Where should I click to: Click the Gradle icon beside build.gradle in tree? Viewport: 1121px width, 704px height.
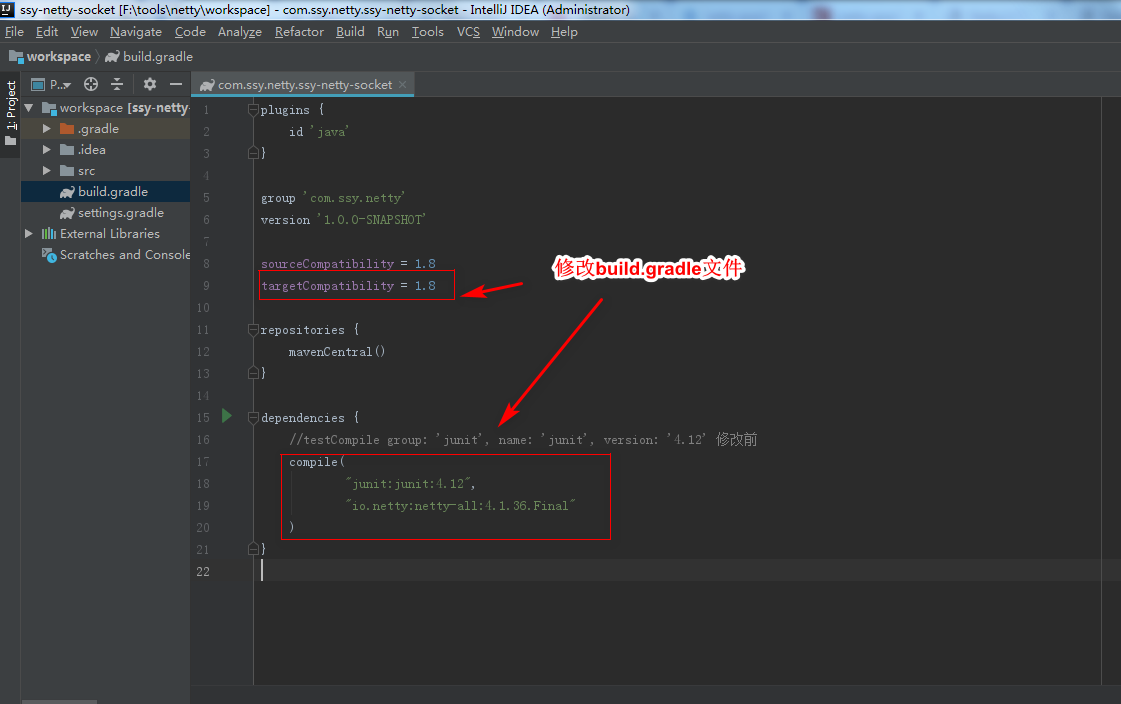click(67, 192)
